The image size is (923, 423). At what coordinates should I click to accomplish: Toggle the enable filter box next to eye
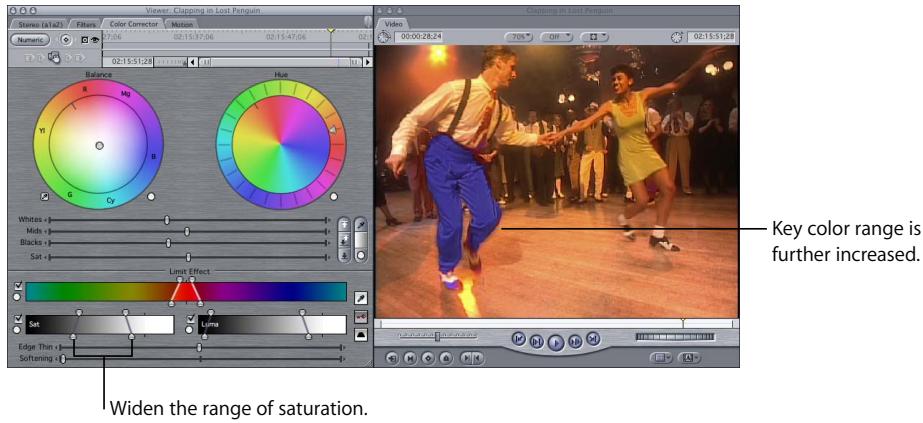84,40
